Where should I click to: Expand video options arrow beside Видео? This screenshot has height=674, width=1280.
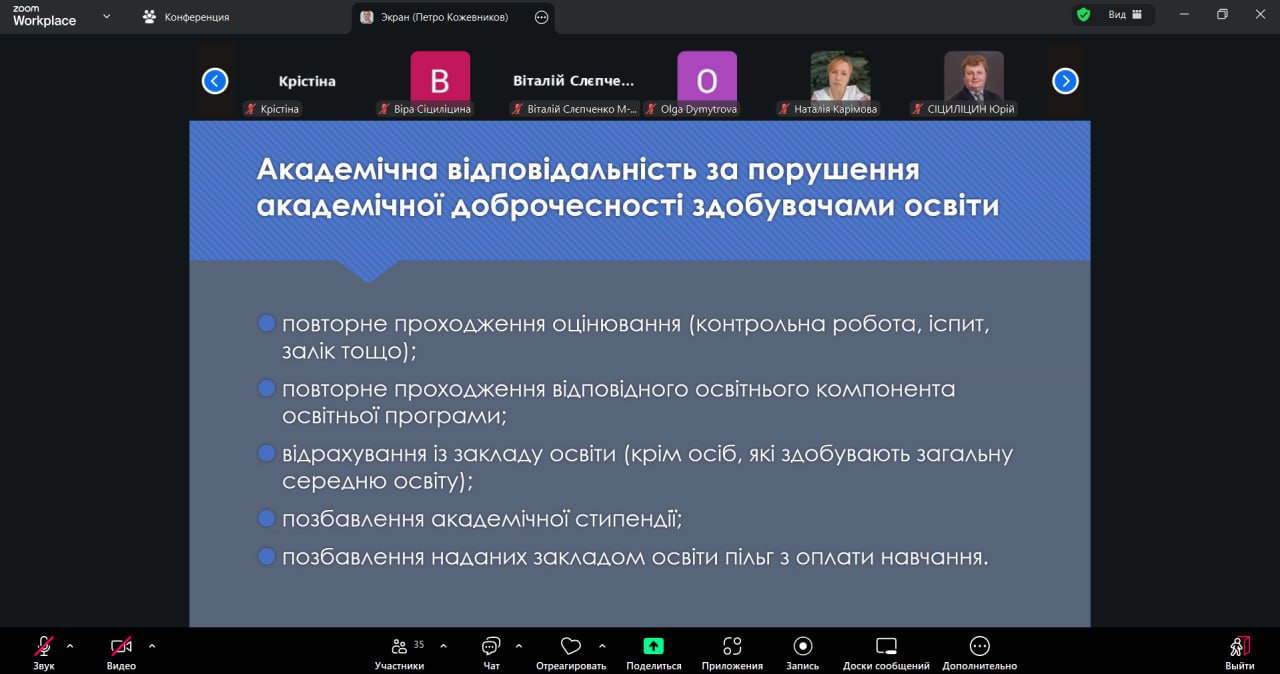(152, 645)
